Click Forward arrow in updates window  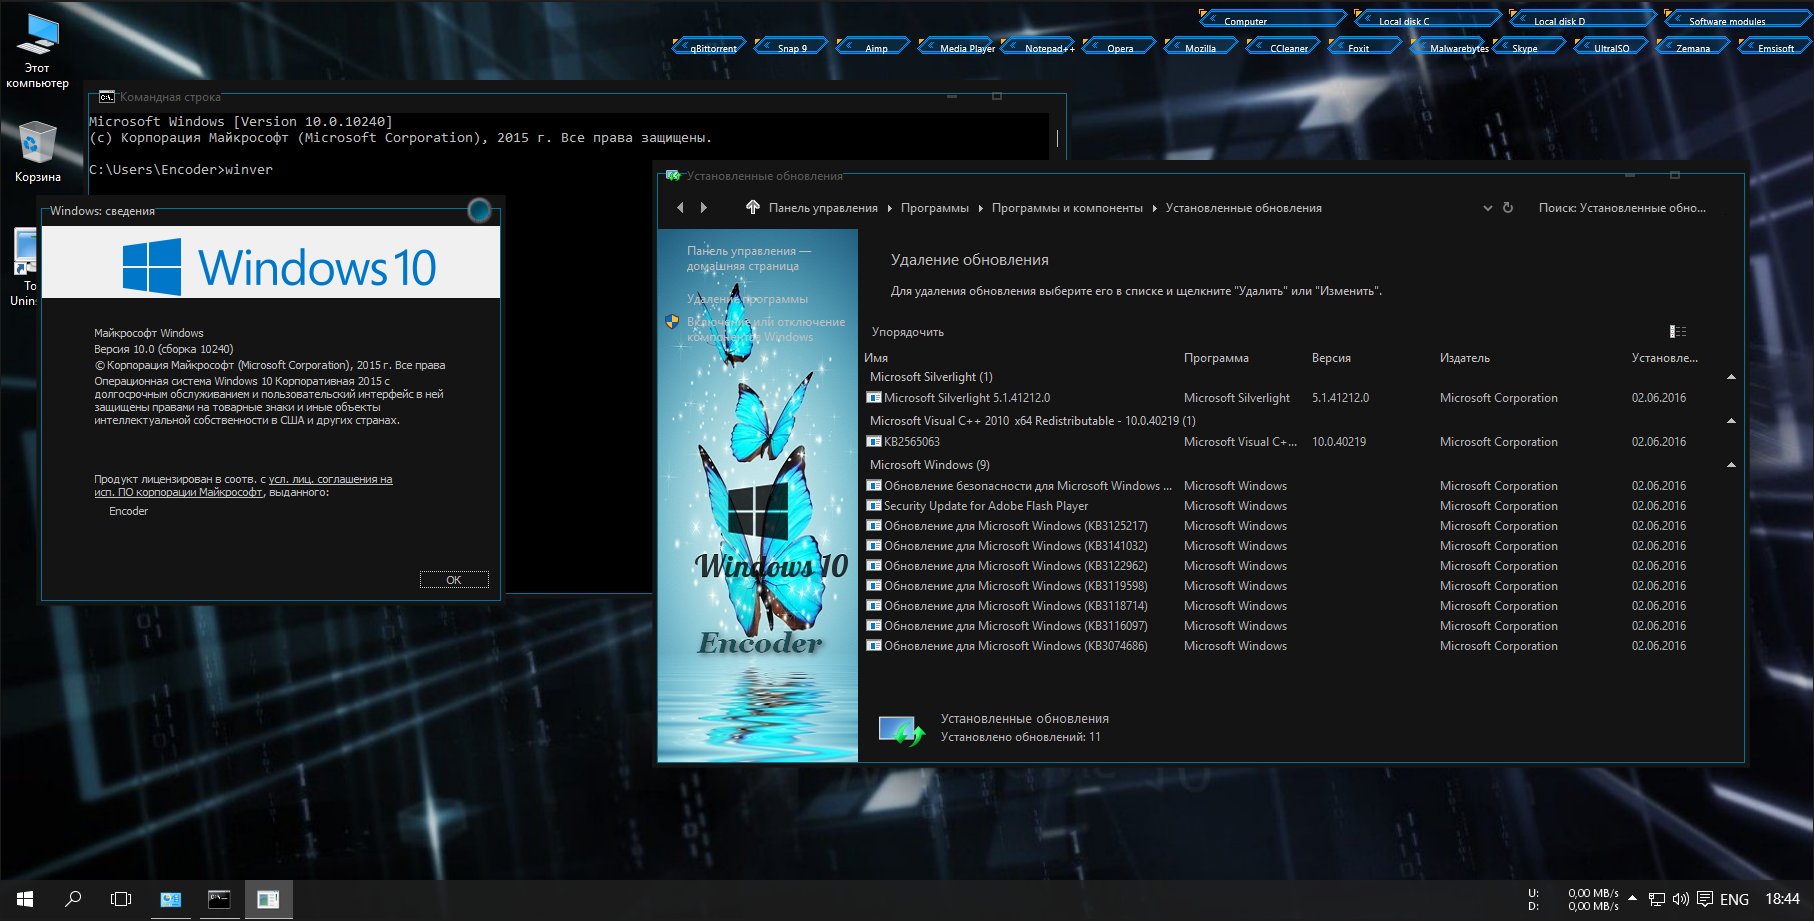point(704,208)
